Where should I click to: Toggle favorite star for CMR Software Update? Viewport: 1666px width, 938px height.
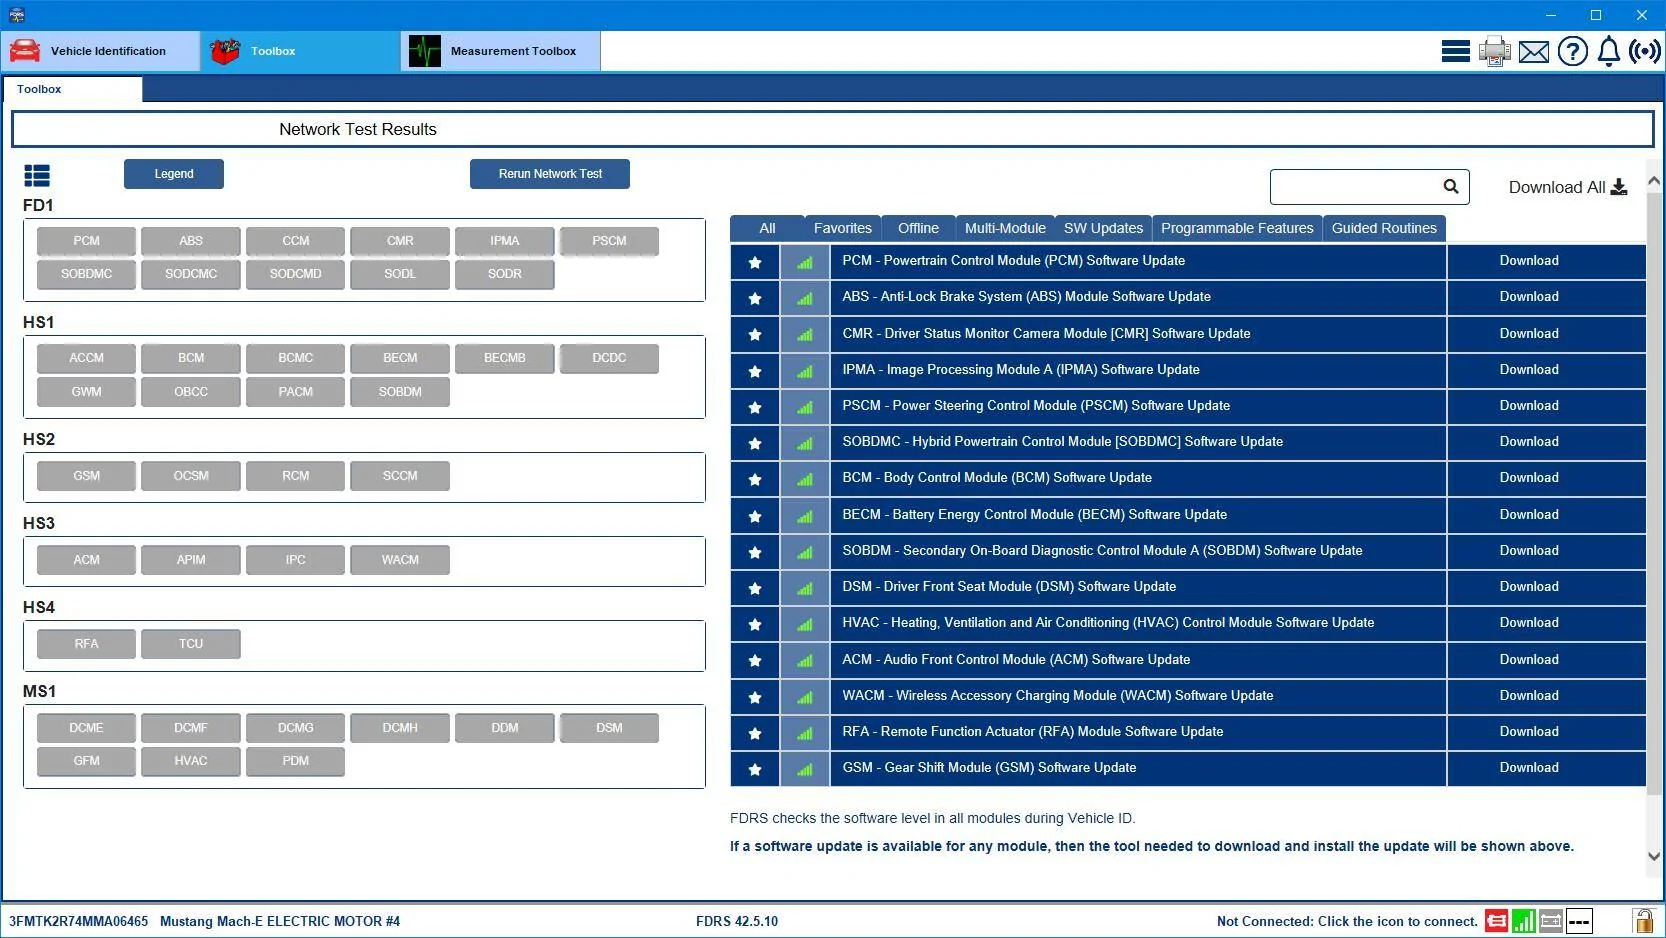tap(755, 335)
